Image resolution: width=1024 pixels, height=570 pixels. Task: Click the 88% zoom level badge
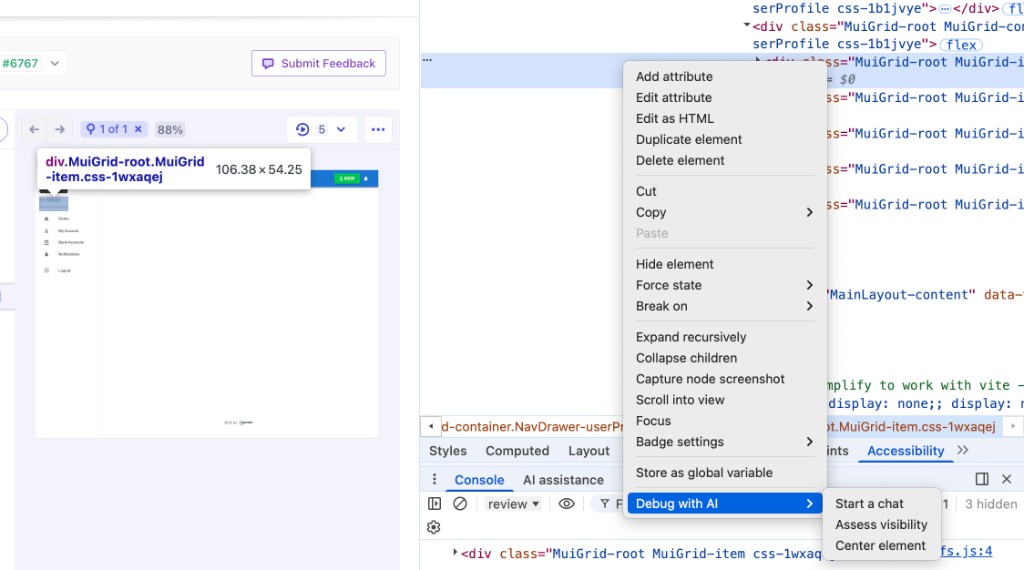click(x=170, y=129)
